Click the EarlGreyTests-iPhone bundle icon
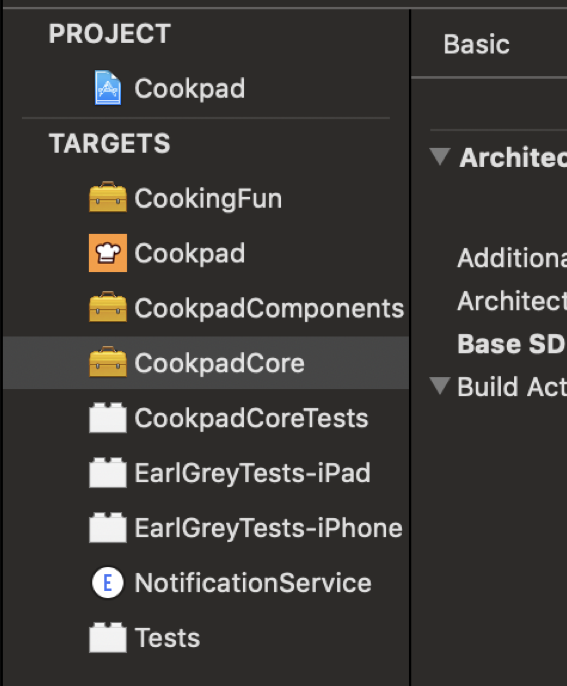 108,528
